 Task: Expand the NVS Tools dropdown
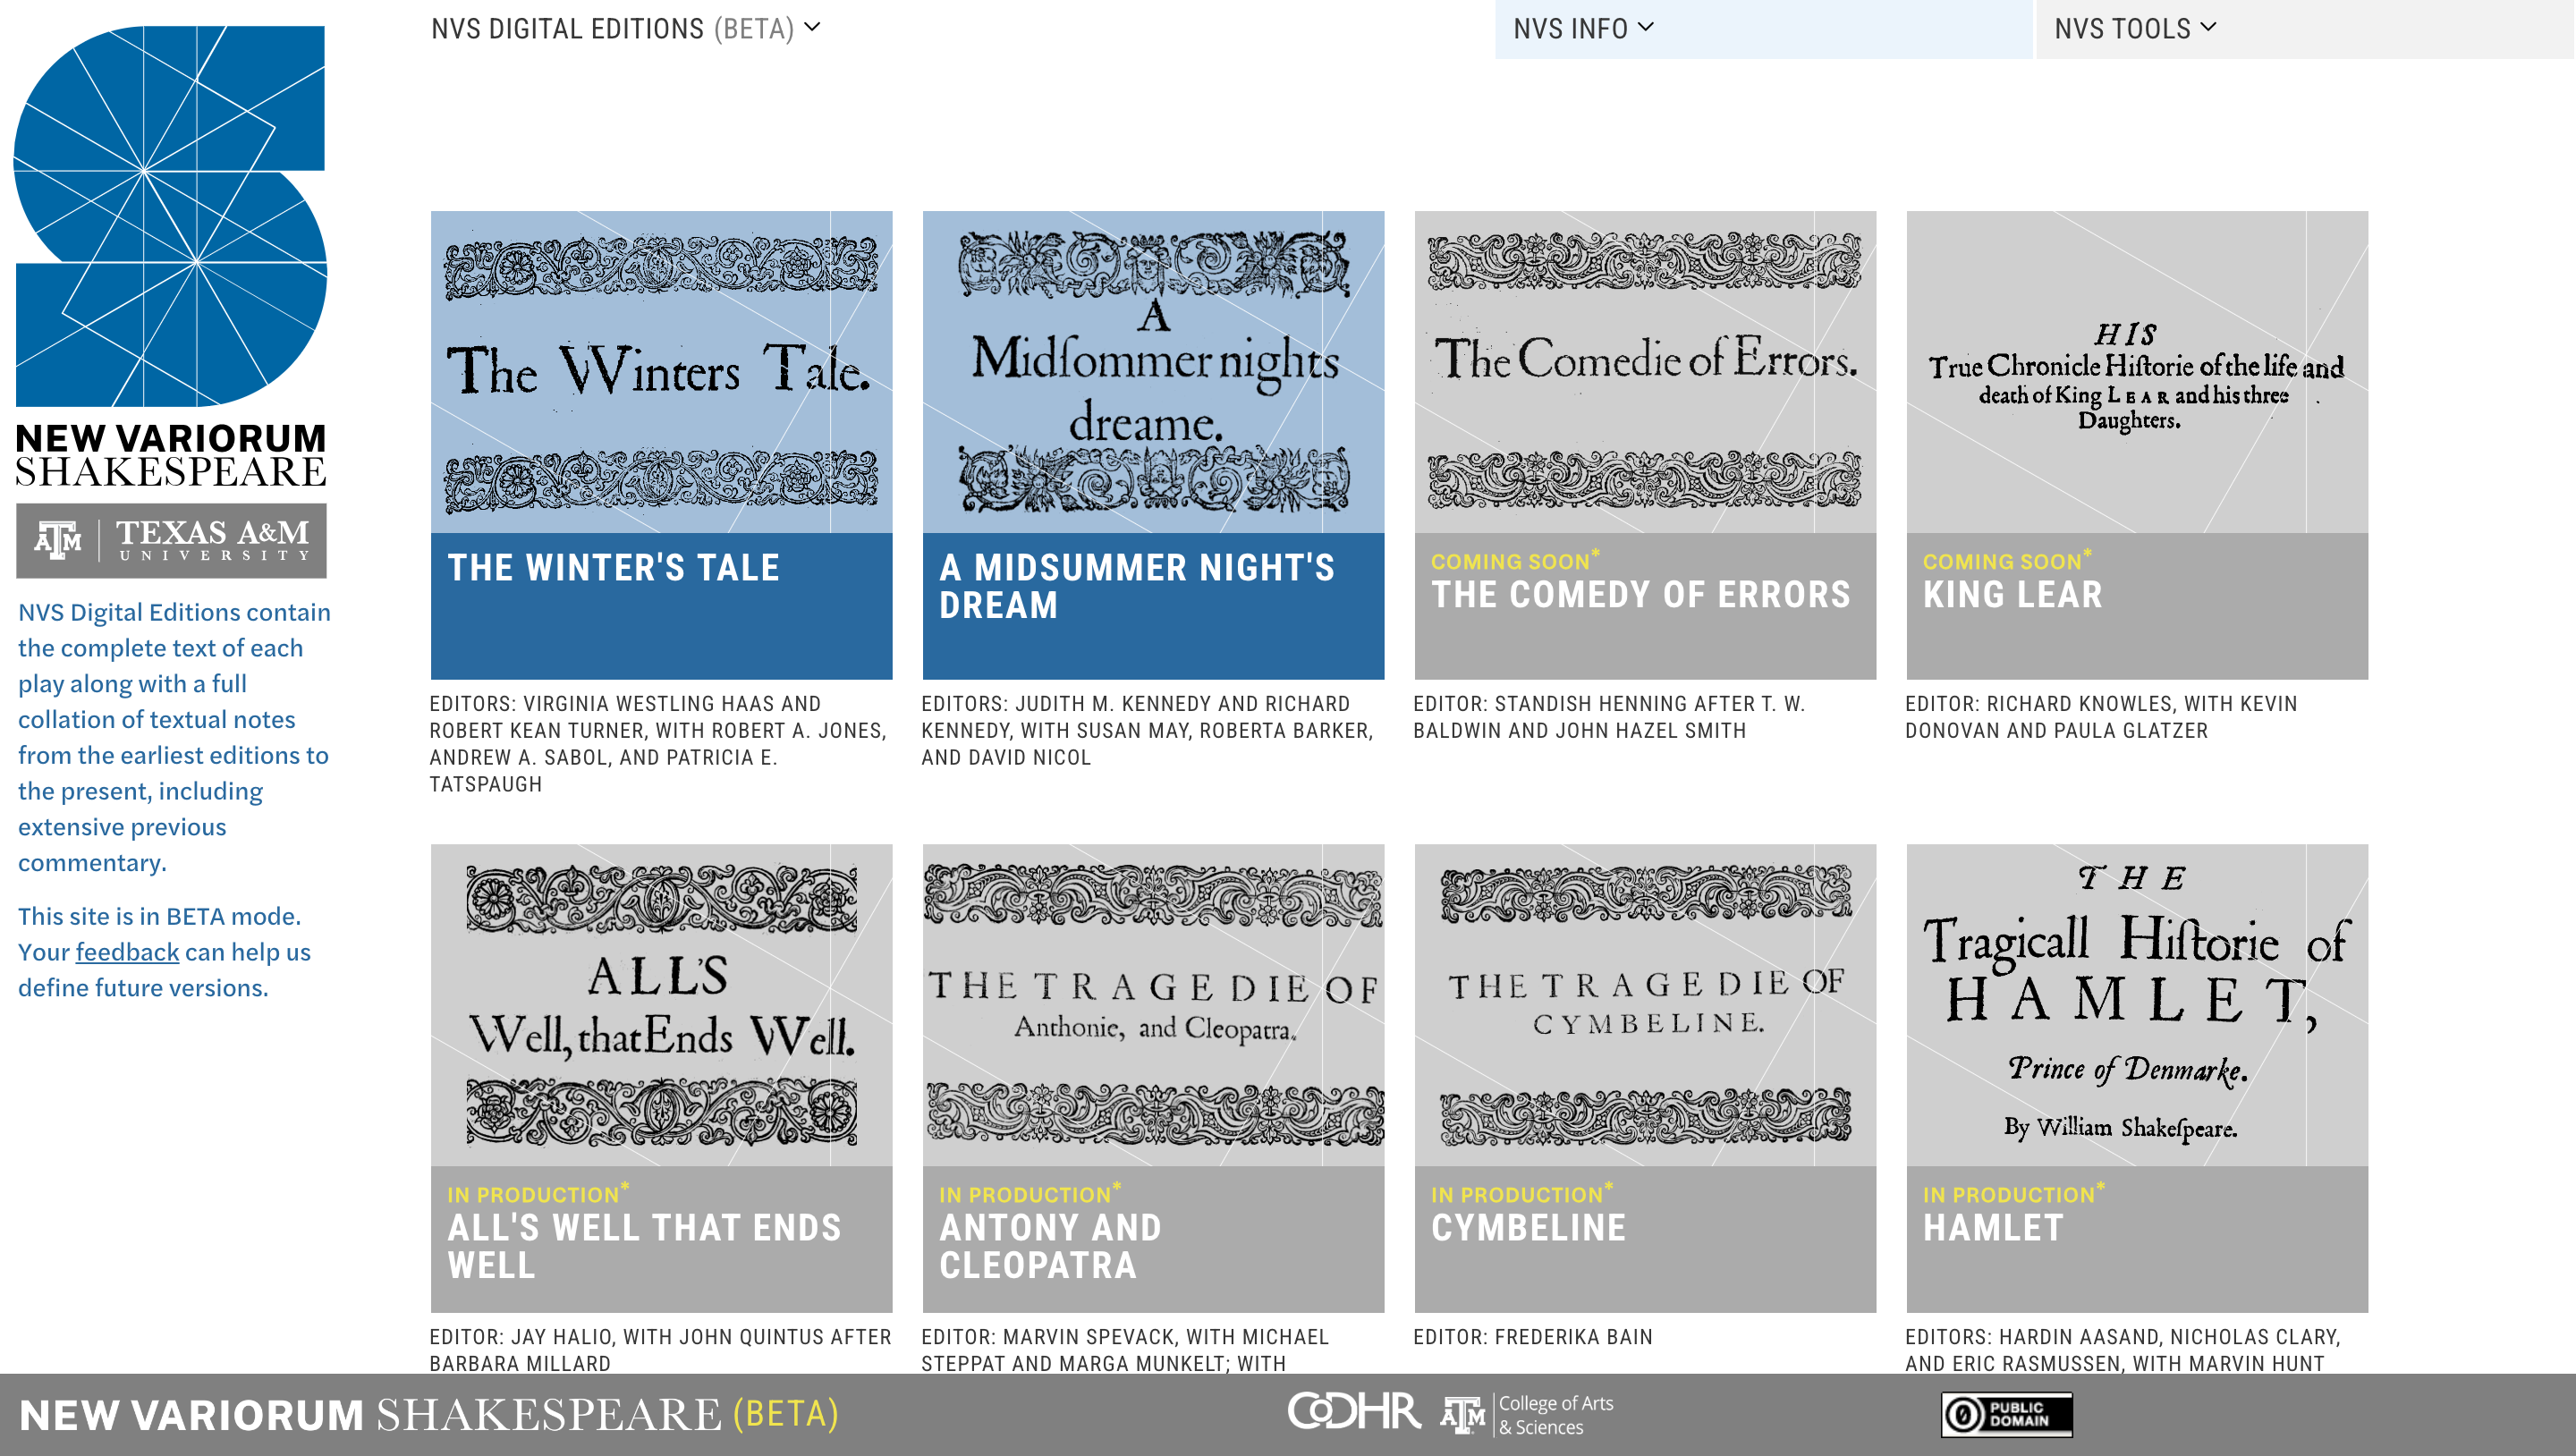pos(2135,29)
